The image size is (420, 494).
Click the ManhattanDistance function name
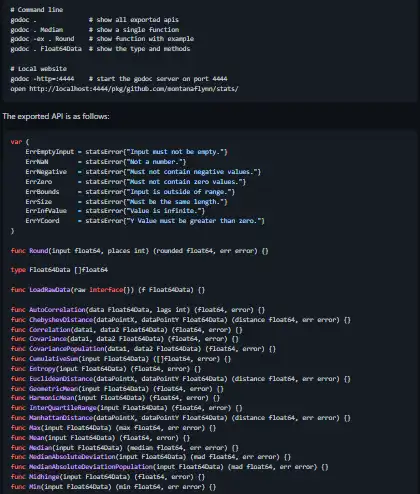coord(61,418)
